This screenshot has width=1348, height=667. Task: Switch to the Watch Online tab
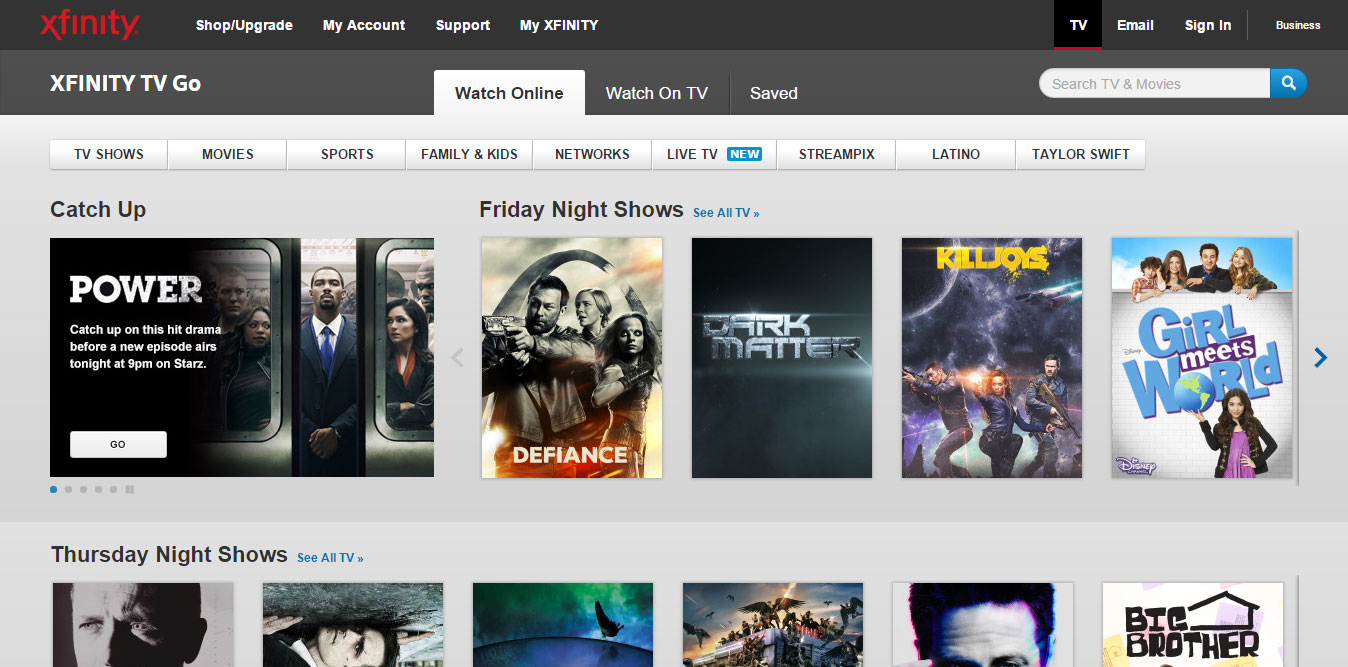point(509,93)
